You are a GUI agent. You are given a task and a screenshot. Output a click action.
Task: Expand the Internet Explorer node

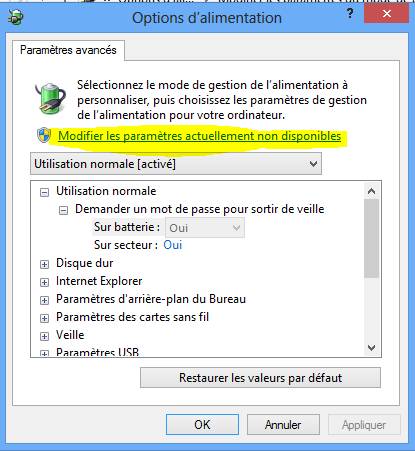pyautogui.click(x=44, y=282)
